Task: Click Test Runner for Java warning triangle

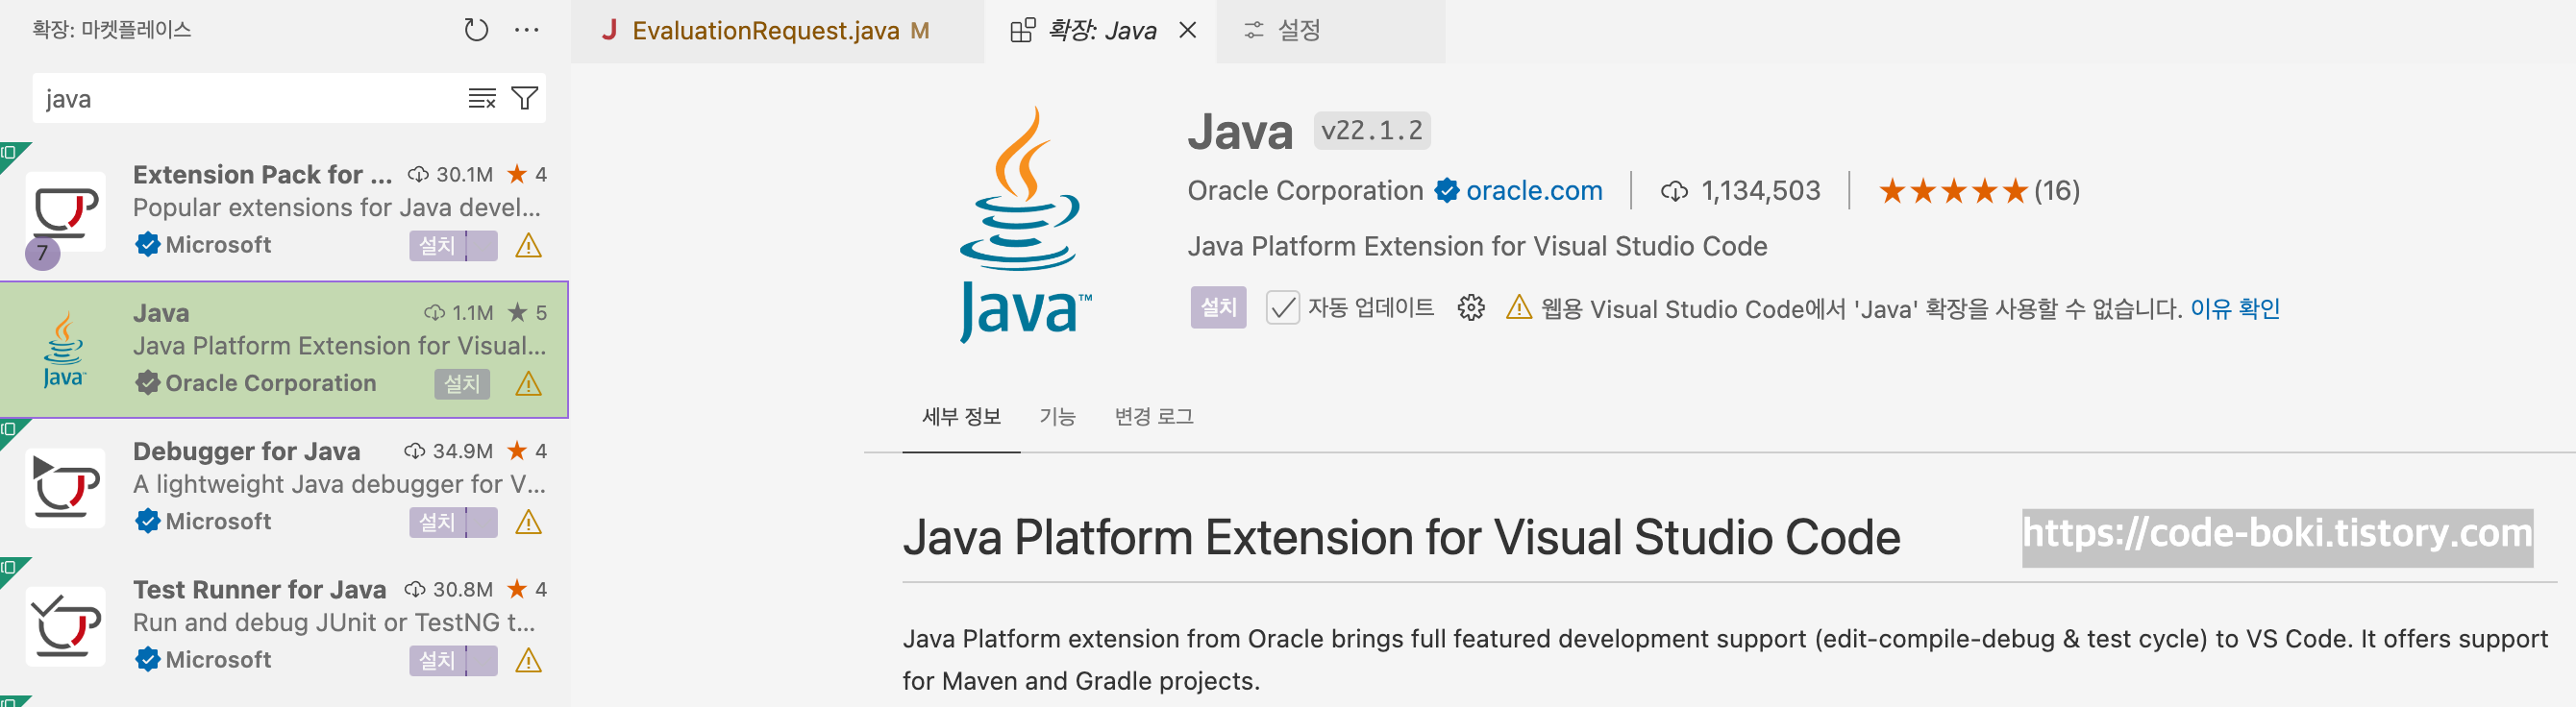Action: point(528,660)
